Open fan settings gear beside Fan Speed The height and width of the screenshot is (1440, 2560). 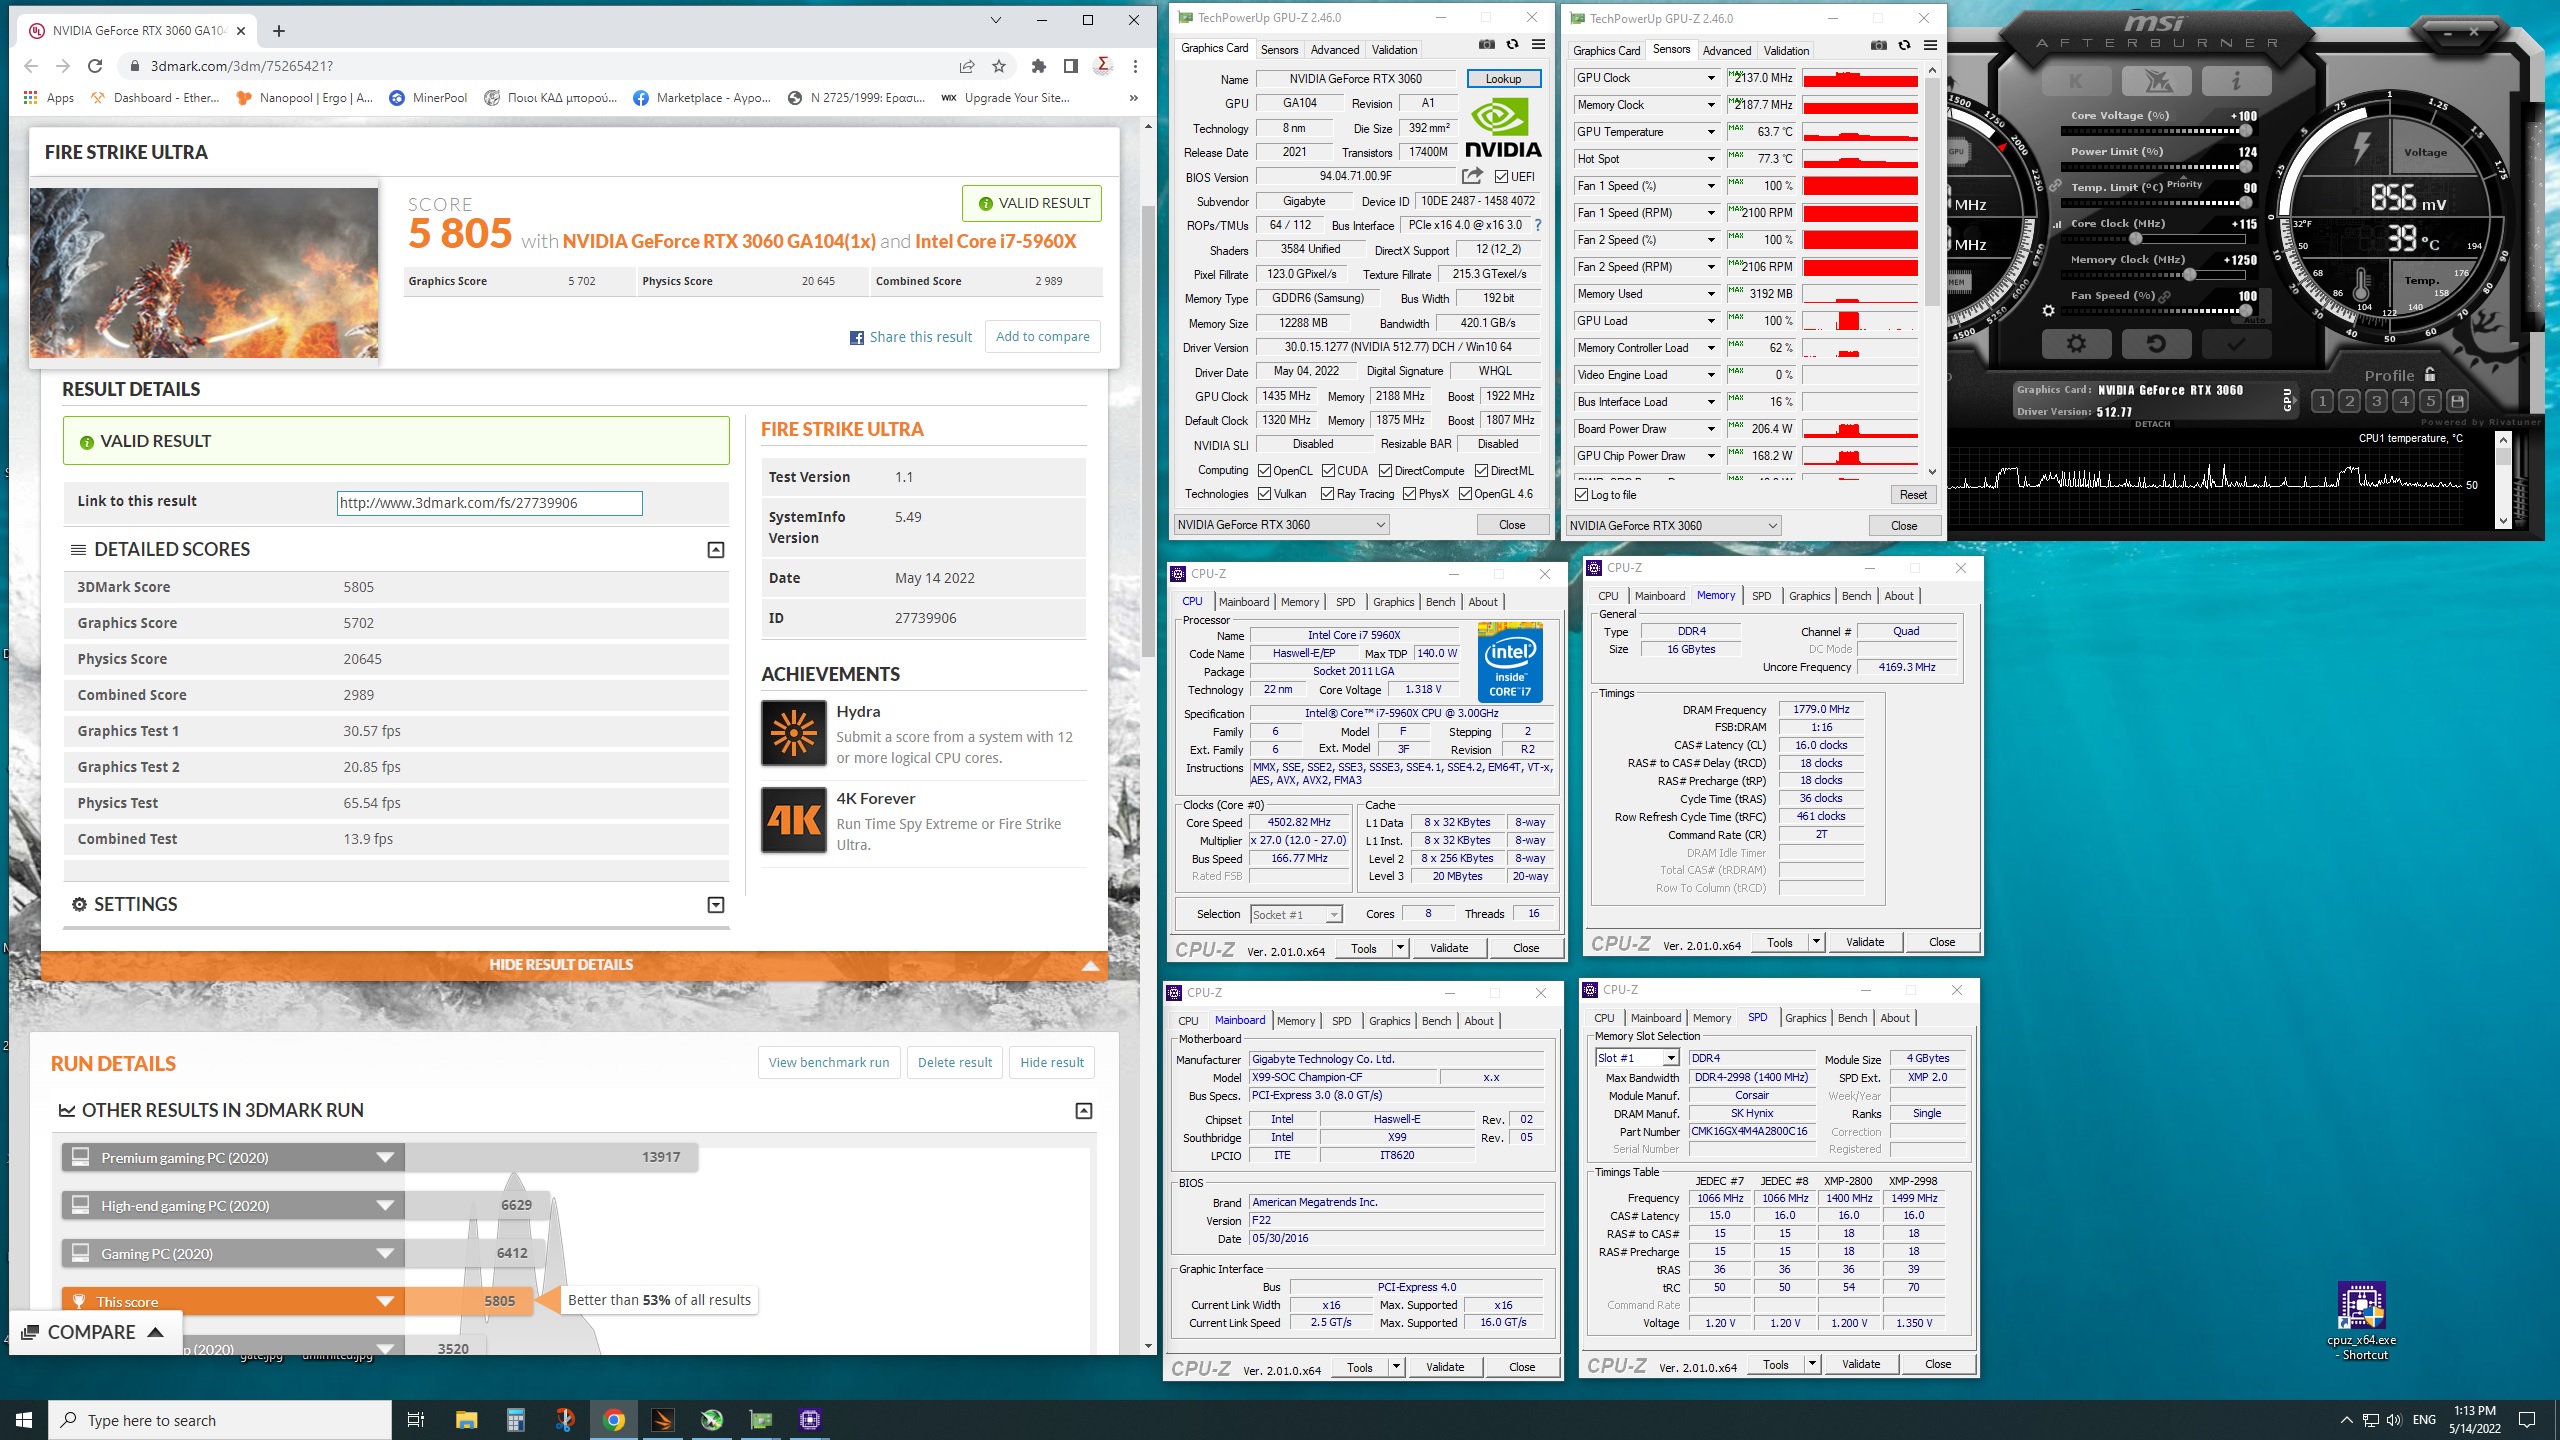pos(2048,311)
